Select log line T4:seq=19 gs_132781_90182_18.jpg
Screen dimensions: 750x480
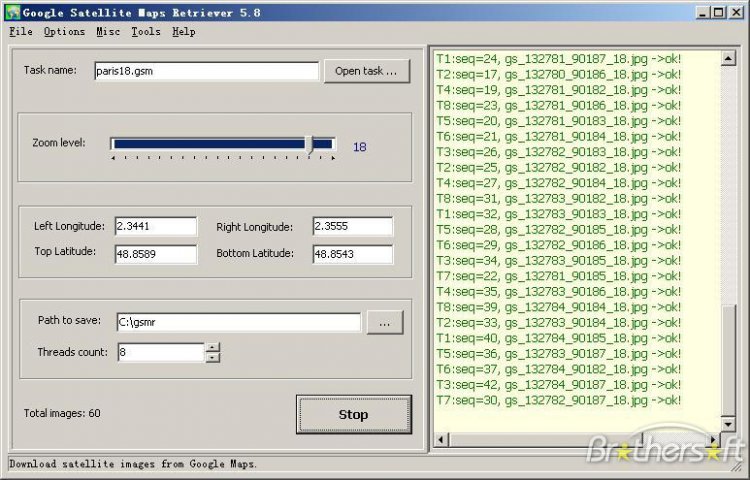[558, 90]
